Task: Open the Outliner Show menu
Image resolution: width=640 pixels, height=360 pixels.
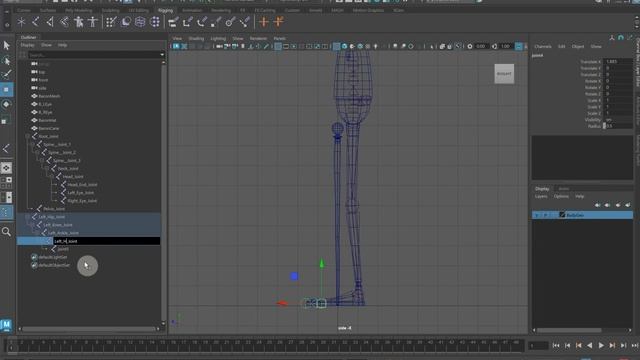Action: tap(46, 45)
